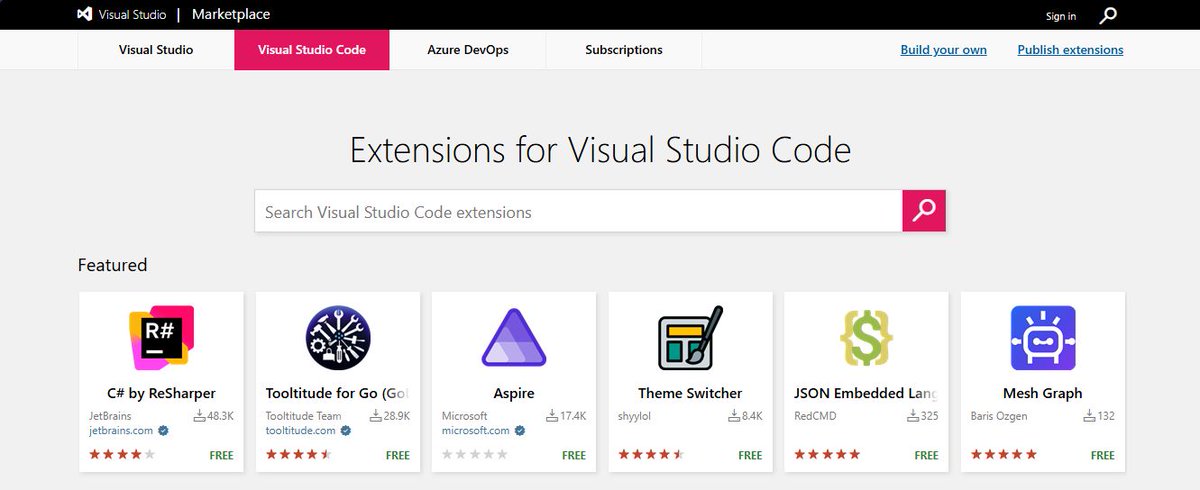Switch to the Visual Studio tab
This screenshot has height=490, width=1200.
click(156, 49)
